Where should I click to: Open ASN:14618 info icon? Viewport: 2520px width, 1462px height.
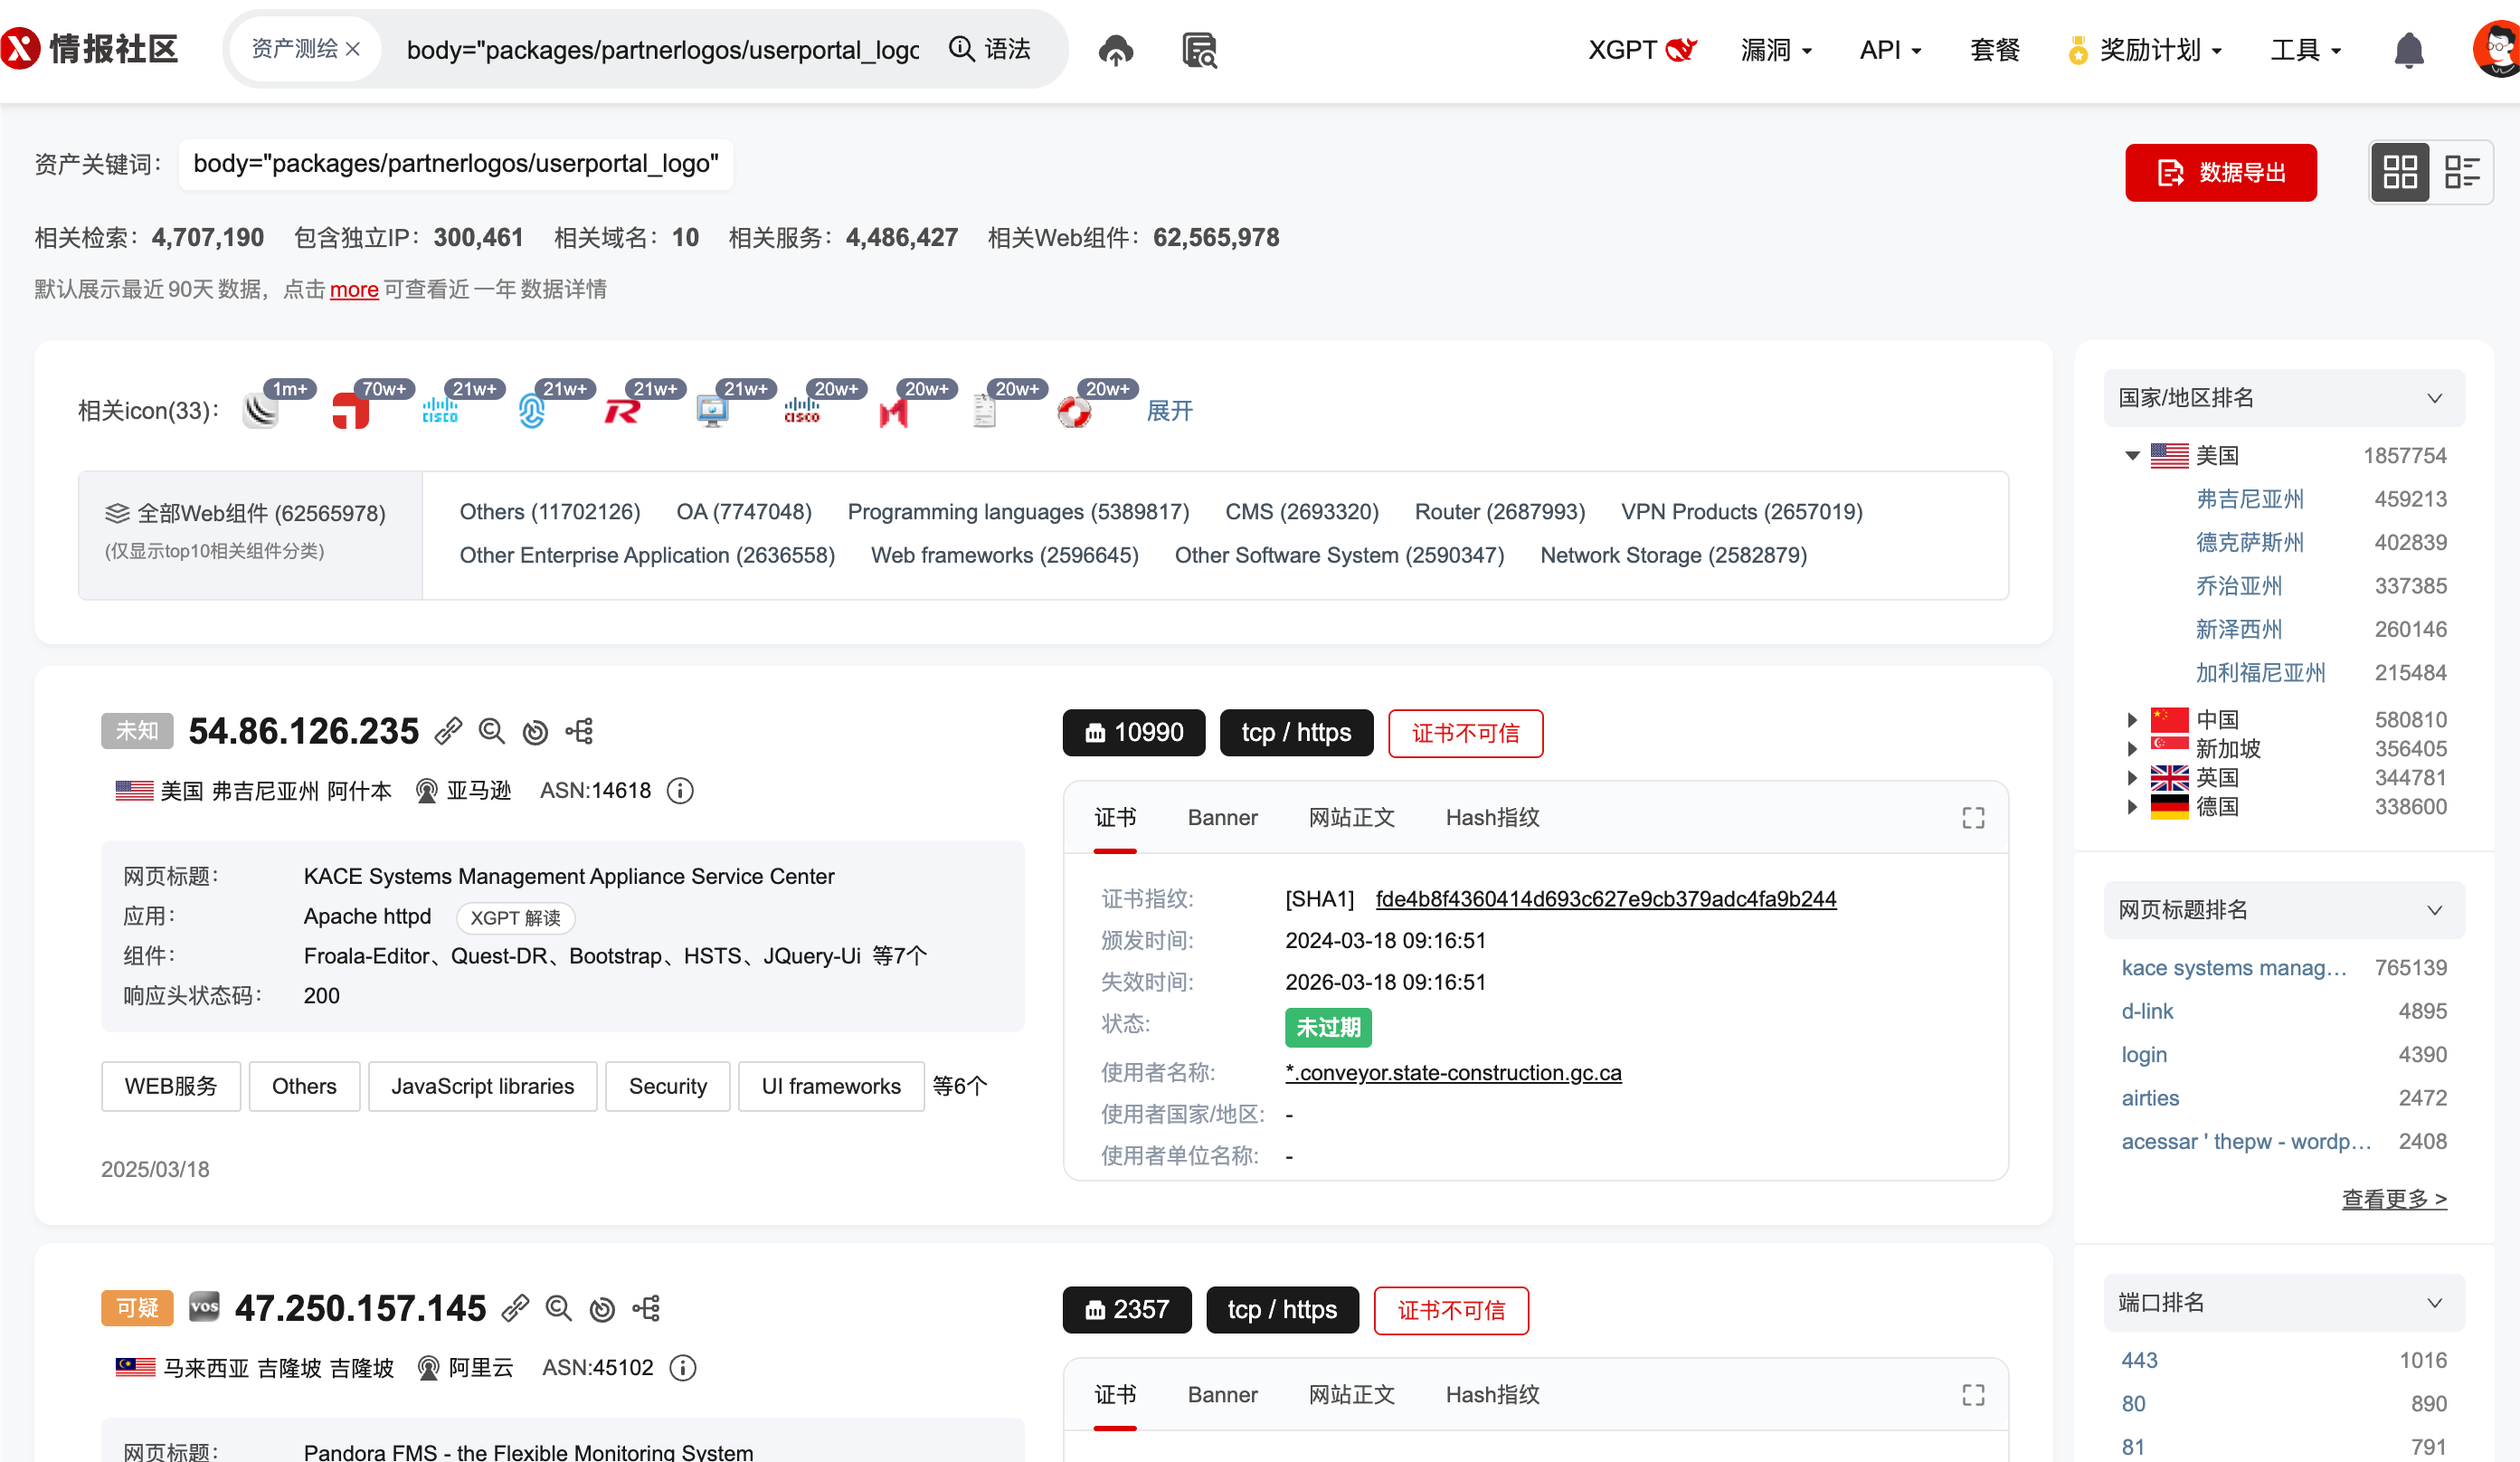pos(680,791)
